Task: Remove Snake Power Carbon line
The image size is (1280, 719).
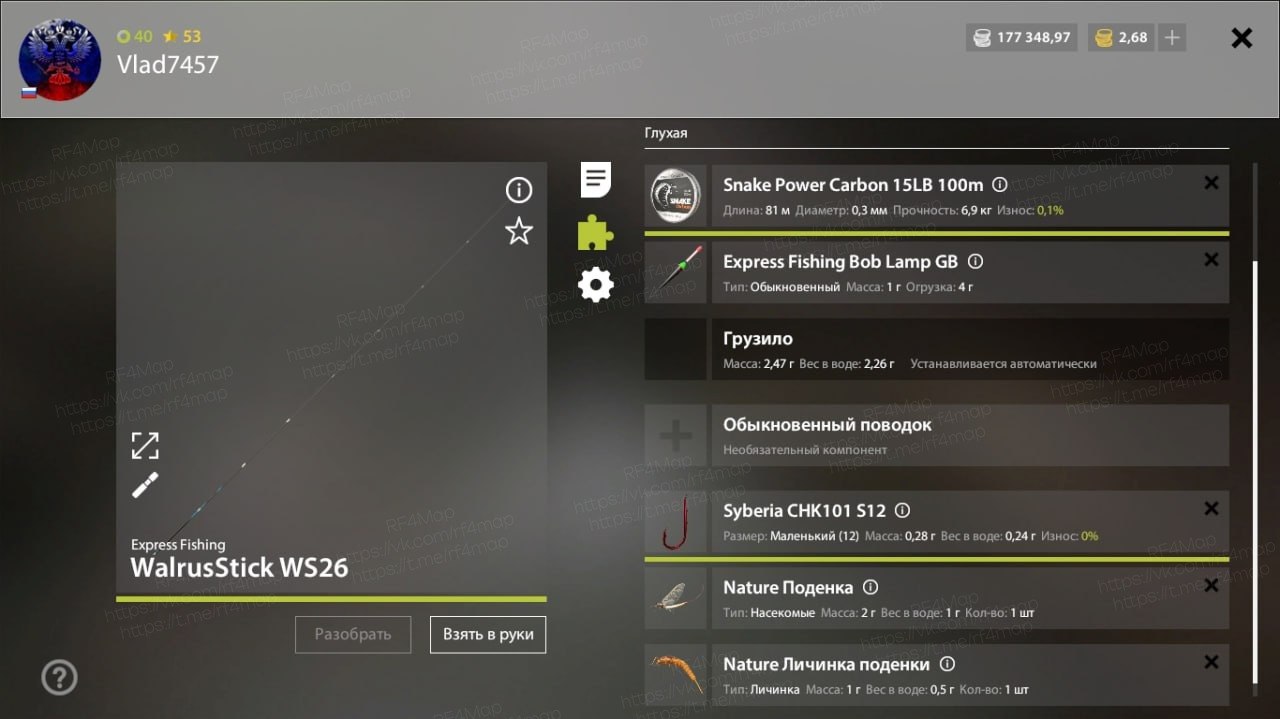Action: click(x=1211, y=183)
